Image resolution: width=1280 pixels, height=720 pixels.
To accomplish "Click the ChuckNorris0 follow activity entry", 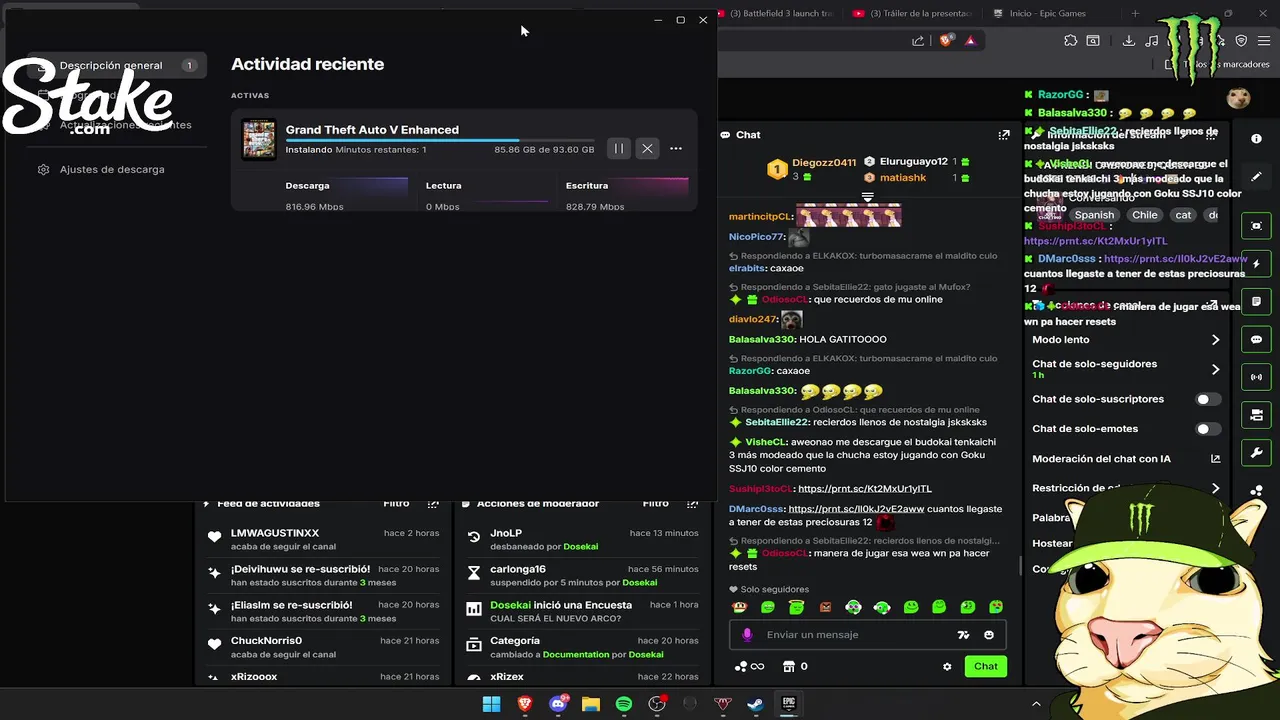I will coord(322,647).
